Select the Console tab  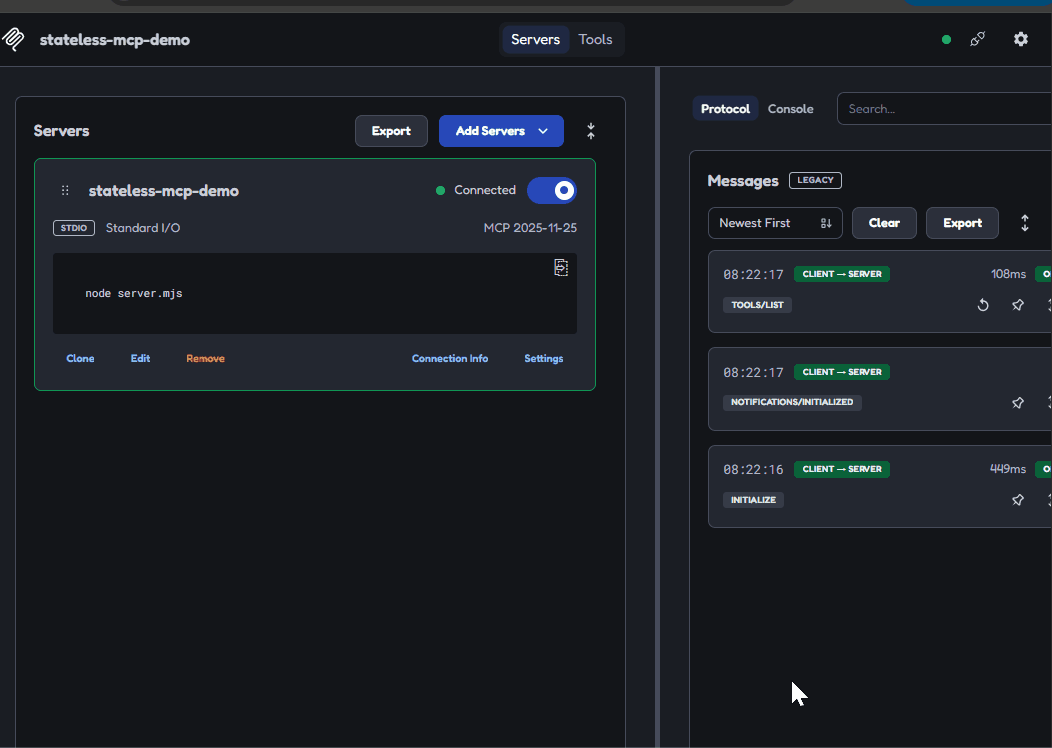point(790,109)
